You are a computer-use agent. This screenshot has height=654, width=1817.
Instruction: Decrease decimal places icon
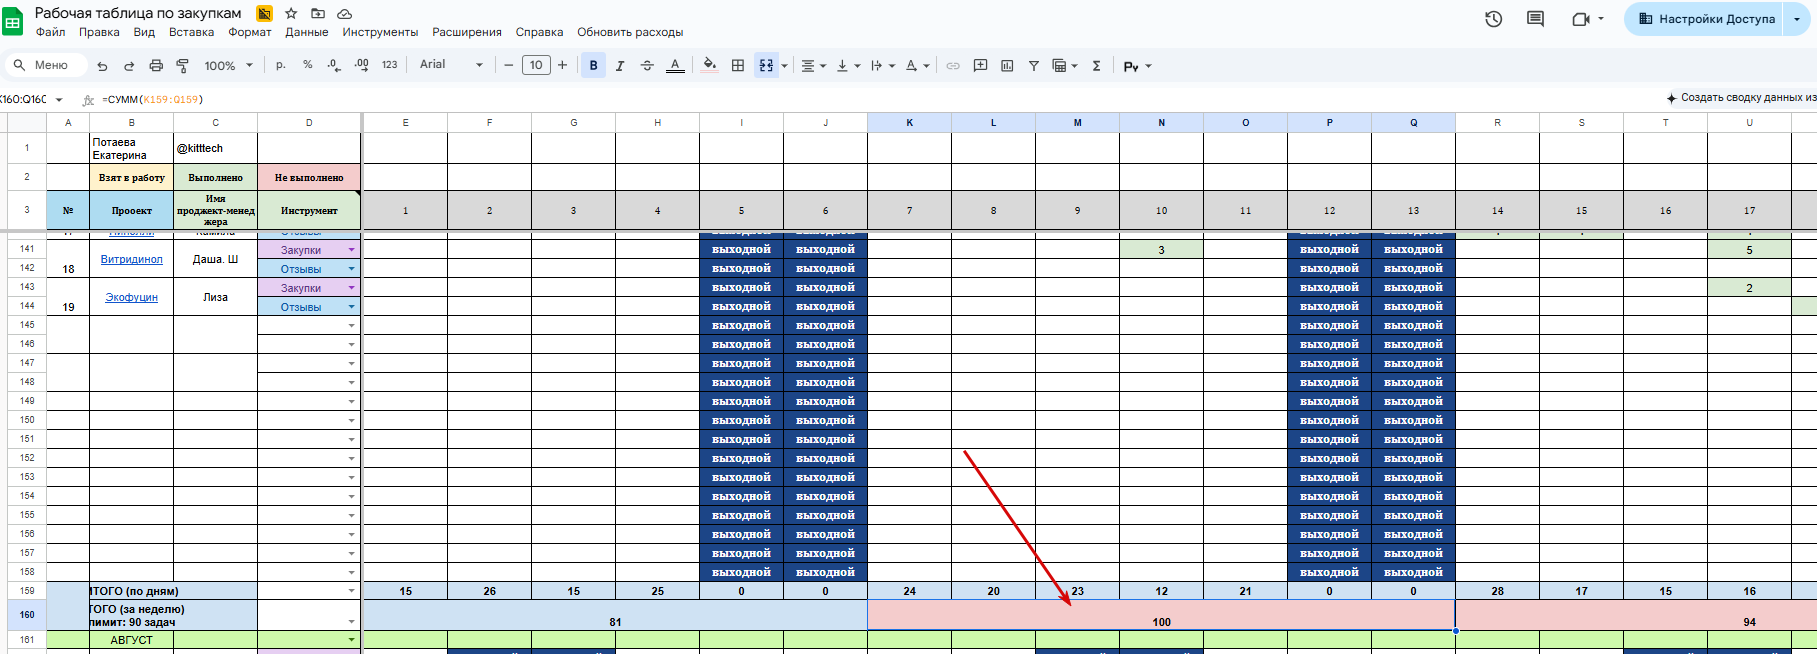point(334,65)
